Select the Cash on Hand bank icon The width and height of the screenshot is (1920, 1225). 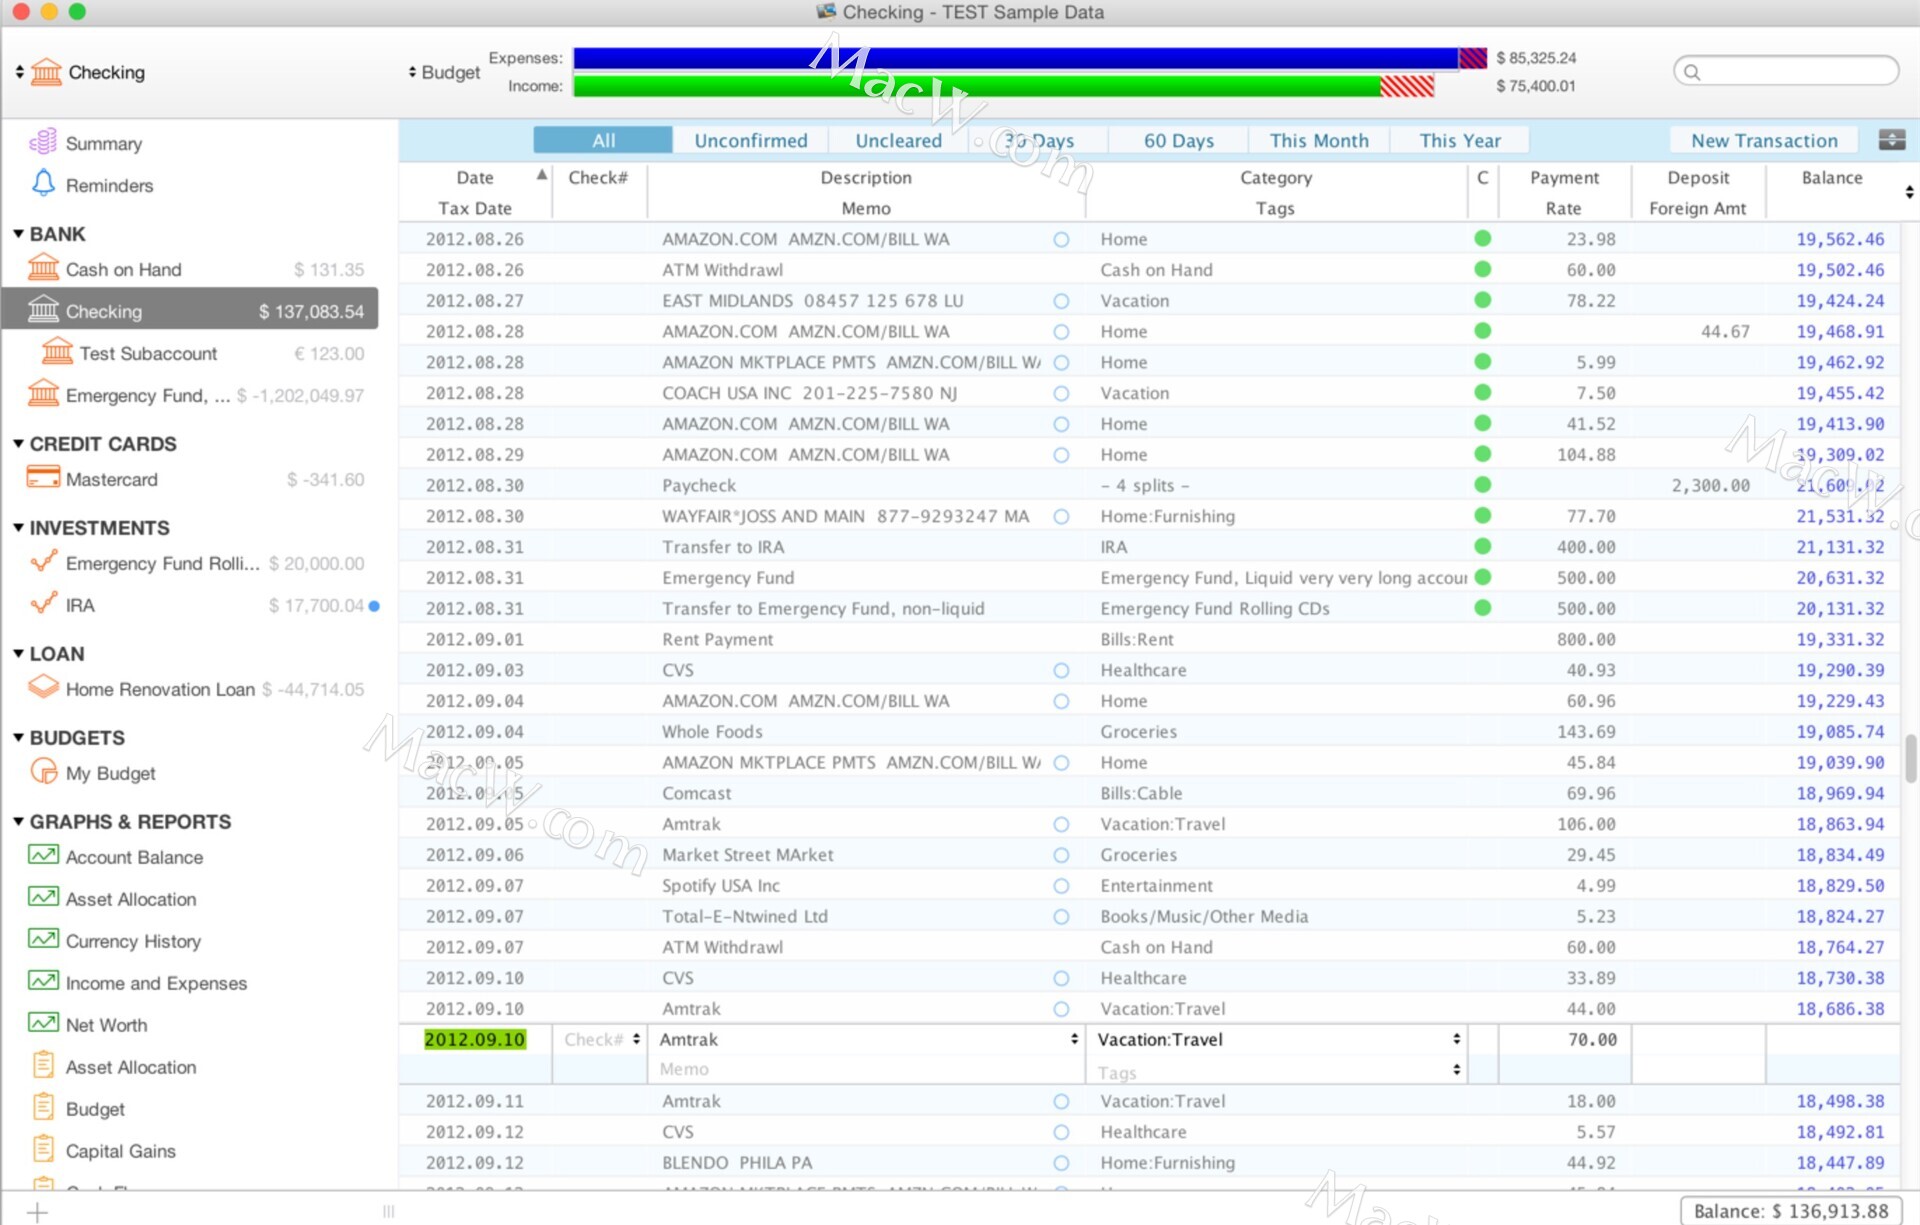[x=43, y=268]
